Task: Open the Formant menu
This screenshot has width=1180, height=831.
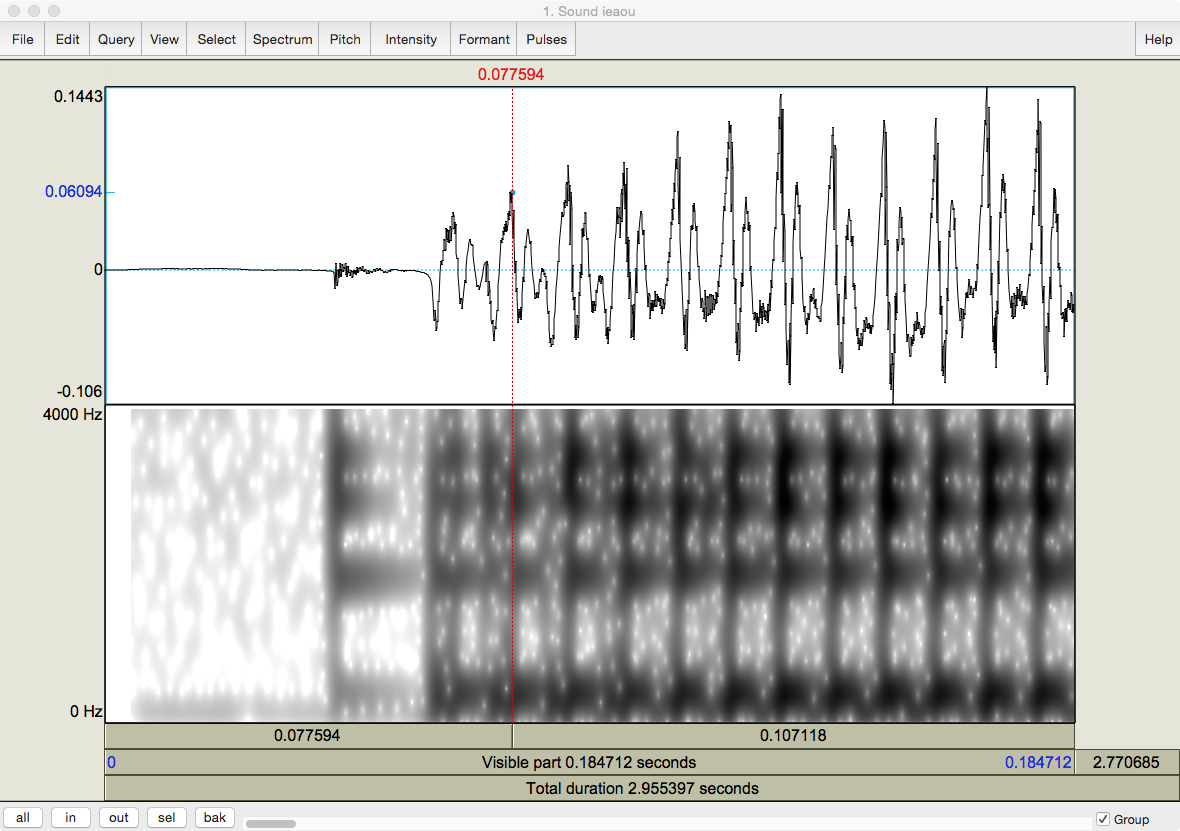Action: (484, 39)
